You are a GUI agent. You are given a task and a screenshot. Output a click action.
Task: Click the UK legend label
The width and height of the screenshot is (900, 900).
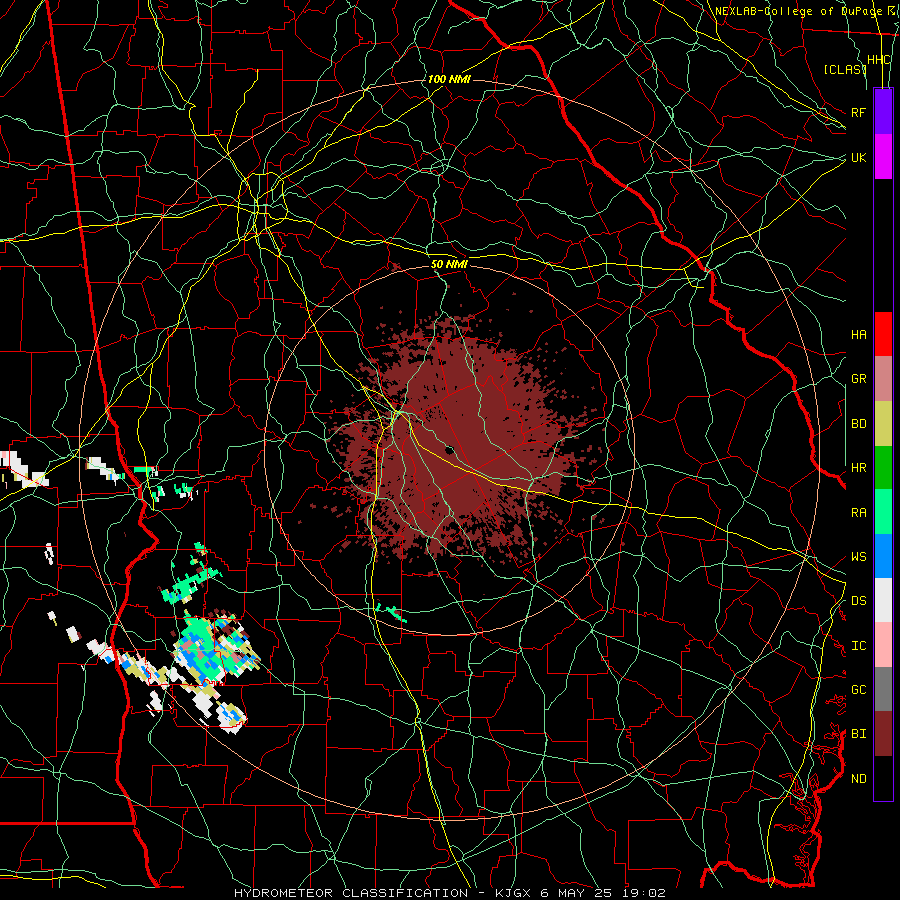coord(858,157)
